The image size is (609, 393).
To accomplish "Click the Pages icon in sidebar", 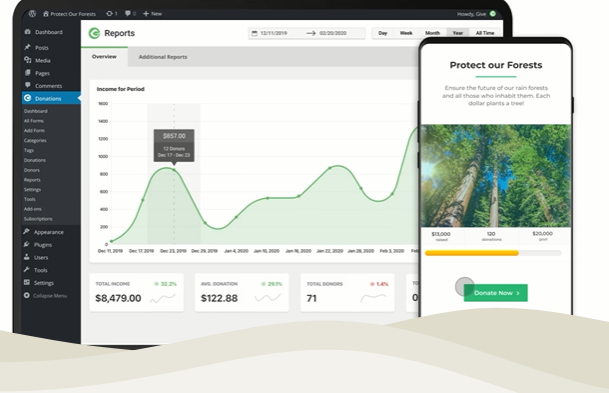I will click(28, 73).
